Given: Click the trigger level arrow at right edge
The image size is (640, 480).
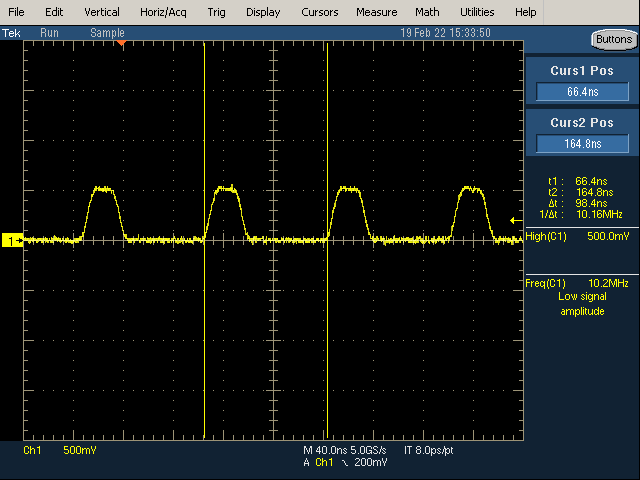Looking at the screenshot, I should 516,221.
